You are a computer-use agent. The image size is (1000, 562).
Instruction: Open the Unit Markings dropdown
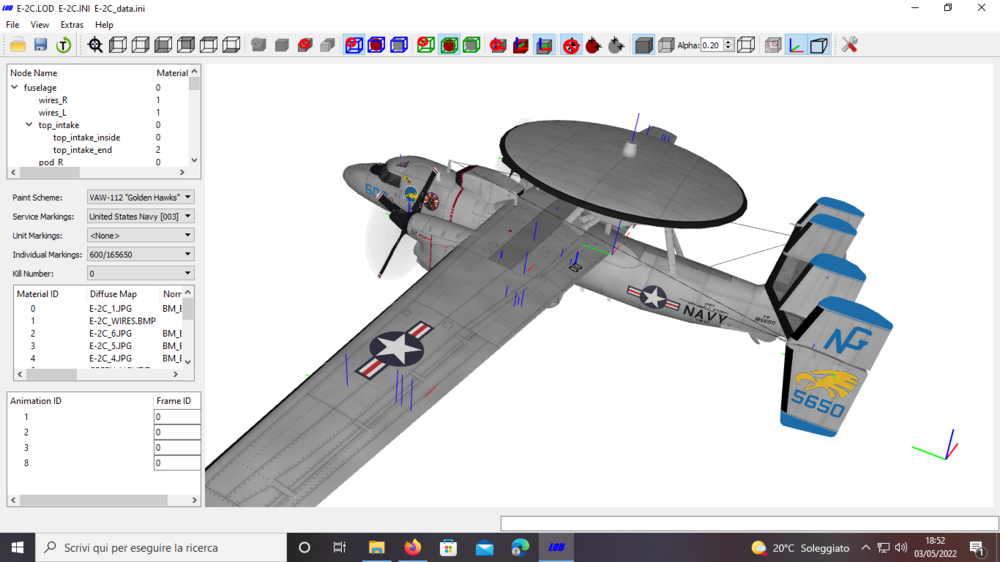click(x=140, y=235)
